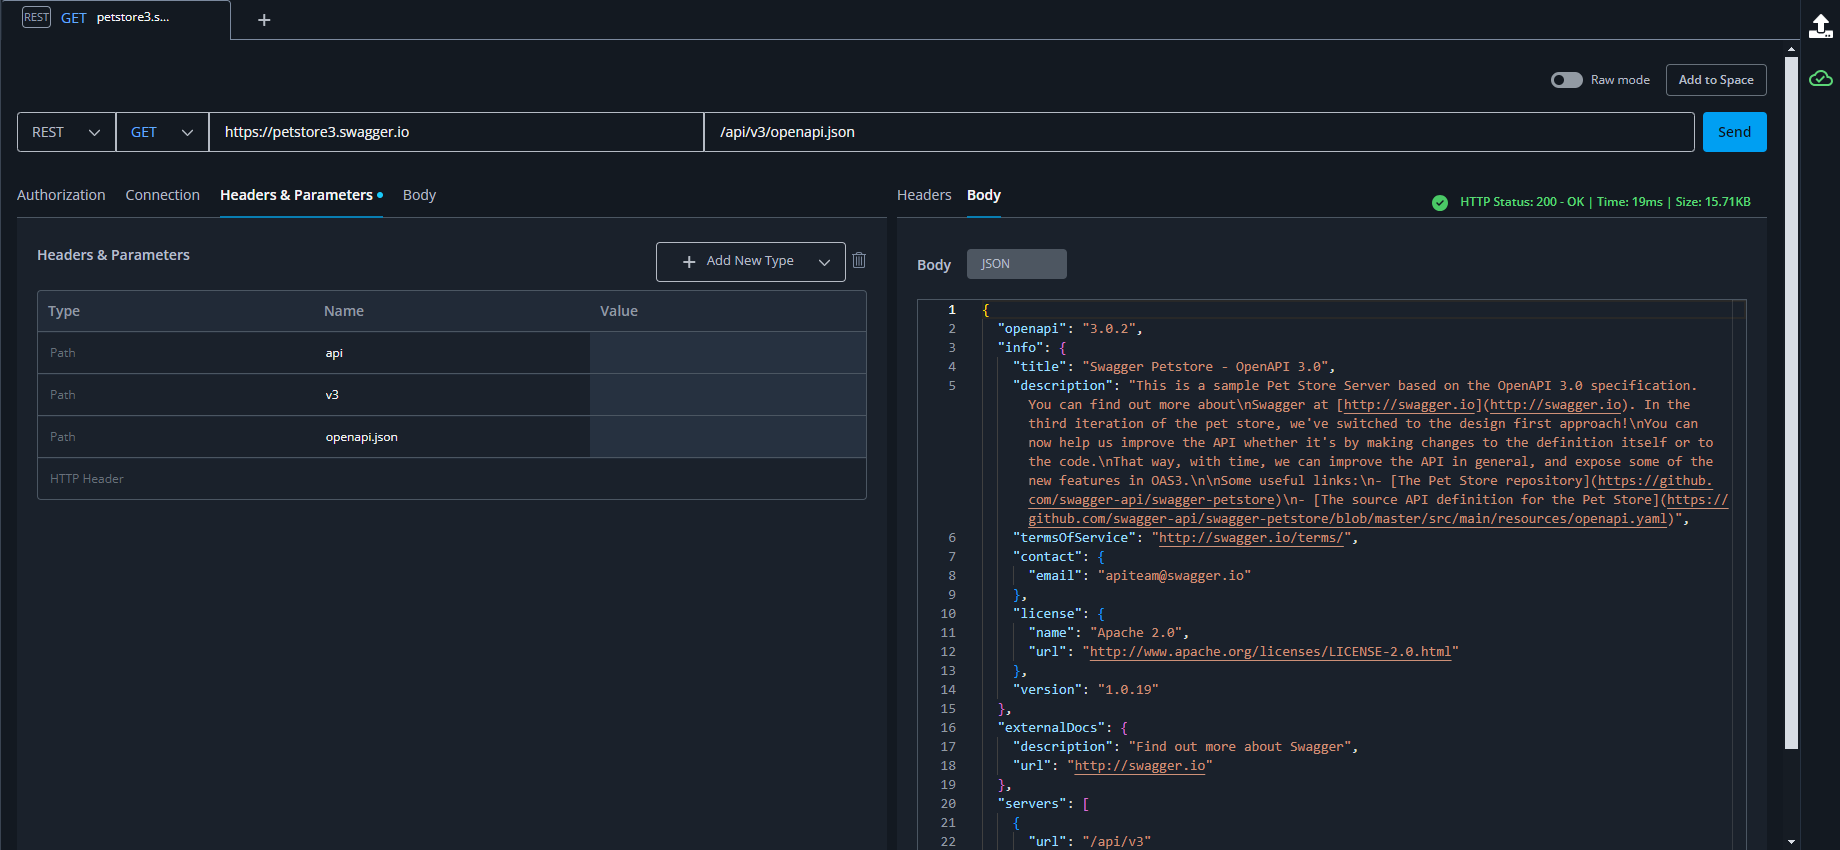The image size is (1840, 850).
Task: Switch to the Connection tab
Action: [x=163, y=195]
